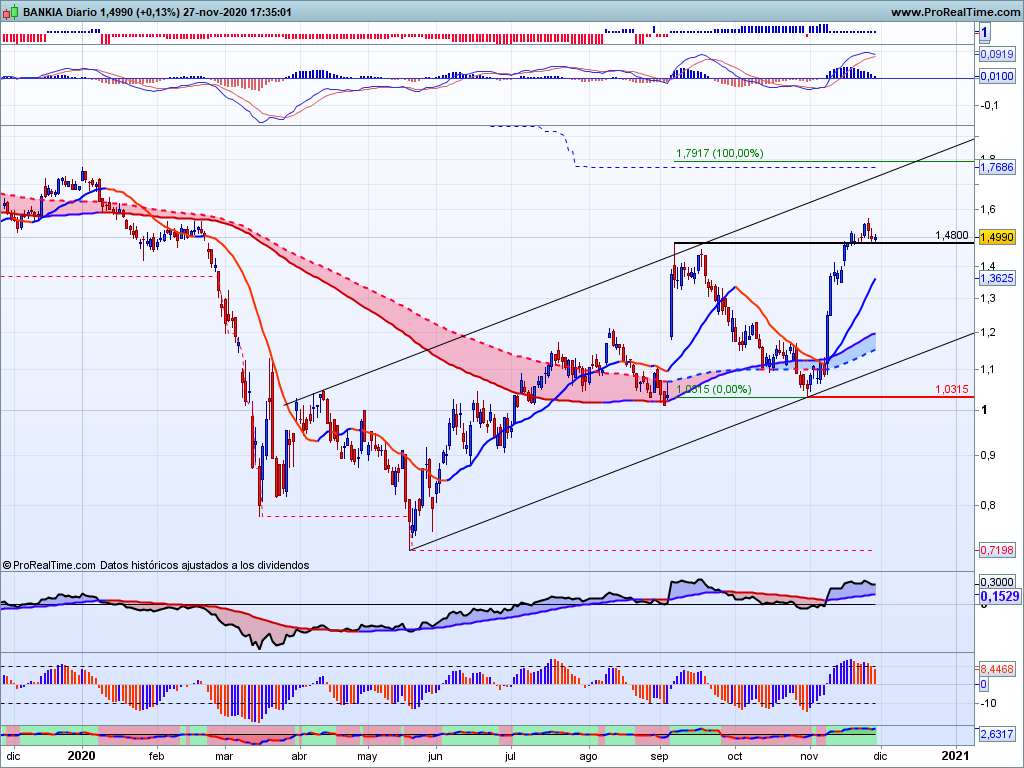1024x768 pixels.
Task: Click the 0,8 price axis label
Action: [x=987, y=505]
